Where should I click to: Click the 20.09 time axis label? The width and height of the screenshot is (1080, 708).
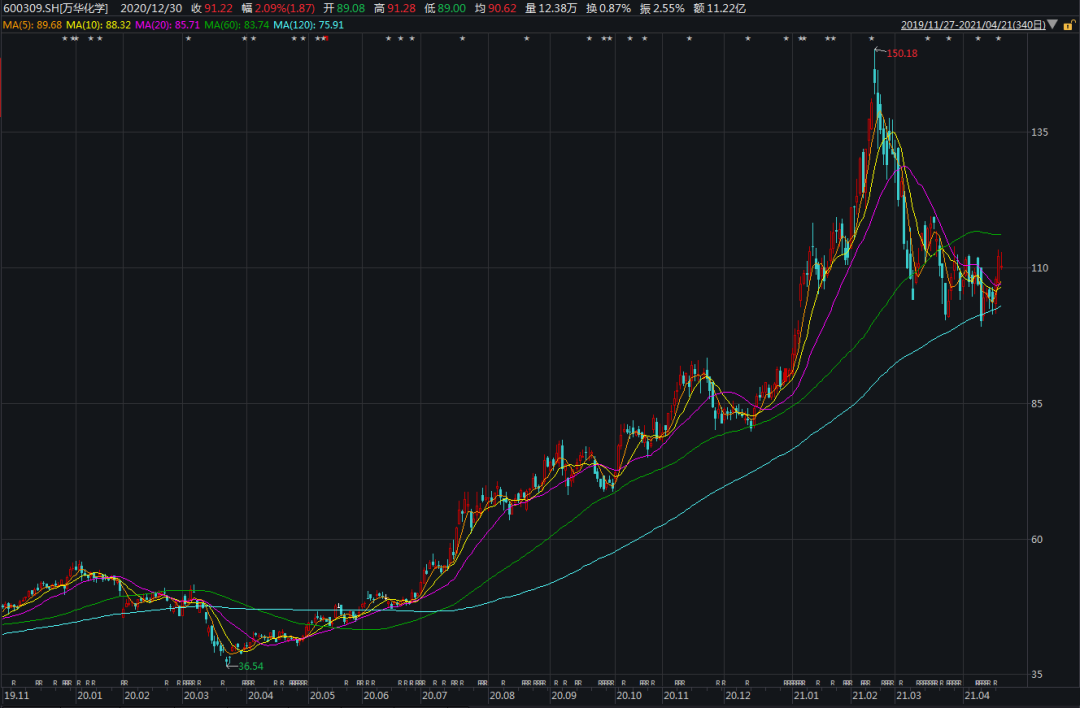[564, 696]
